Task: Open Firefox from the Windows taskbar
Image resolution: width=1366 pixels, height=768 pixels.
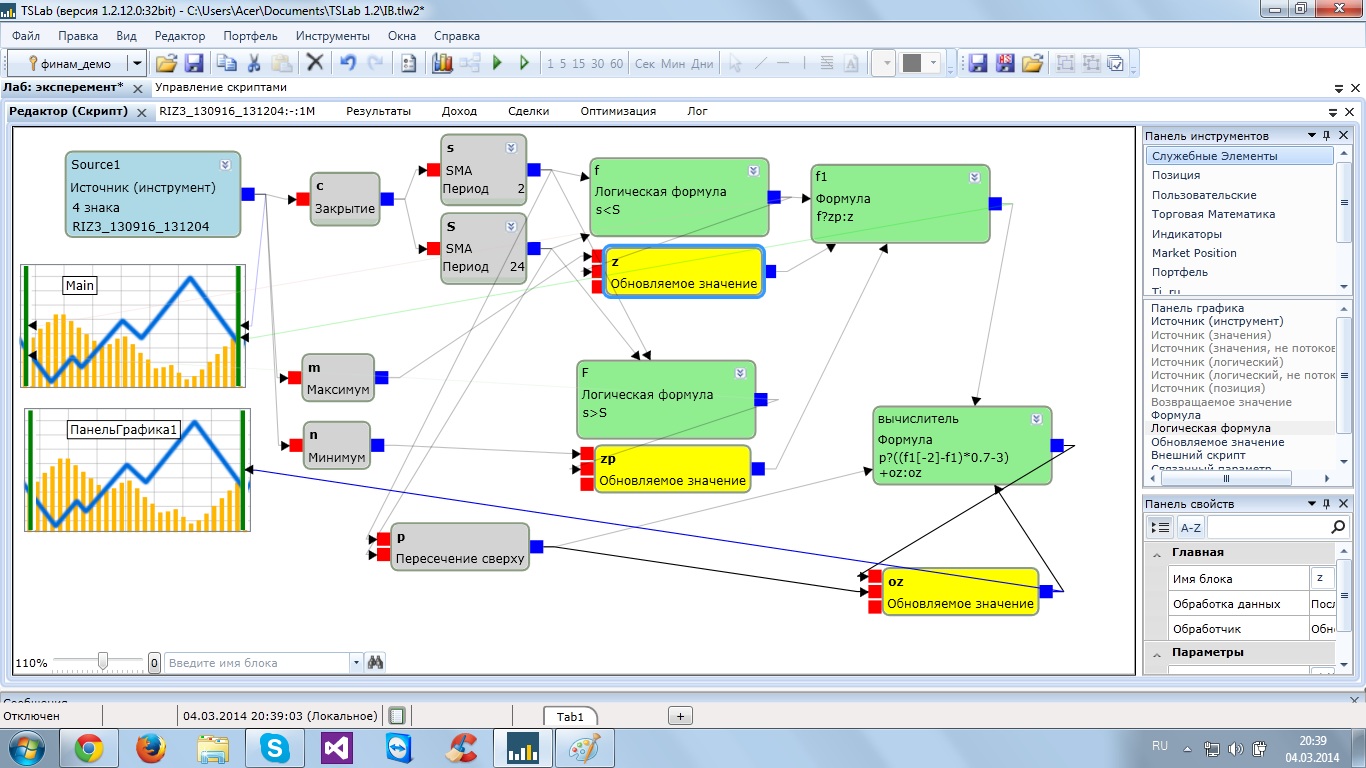Action: tap(150, 747)
